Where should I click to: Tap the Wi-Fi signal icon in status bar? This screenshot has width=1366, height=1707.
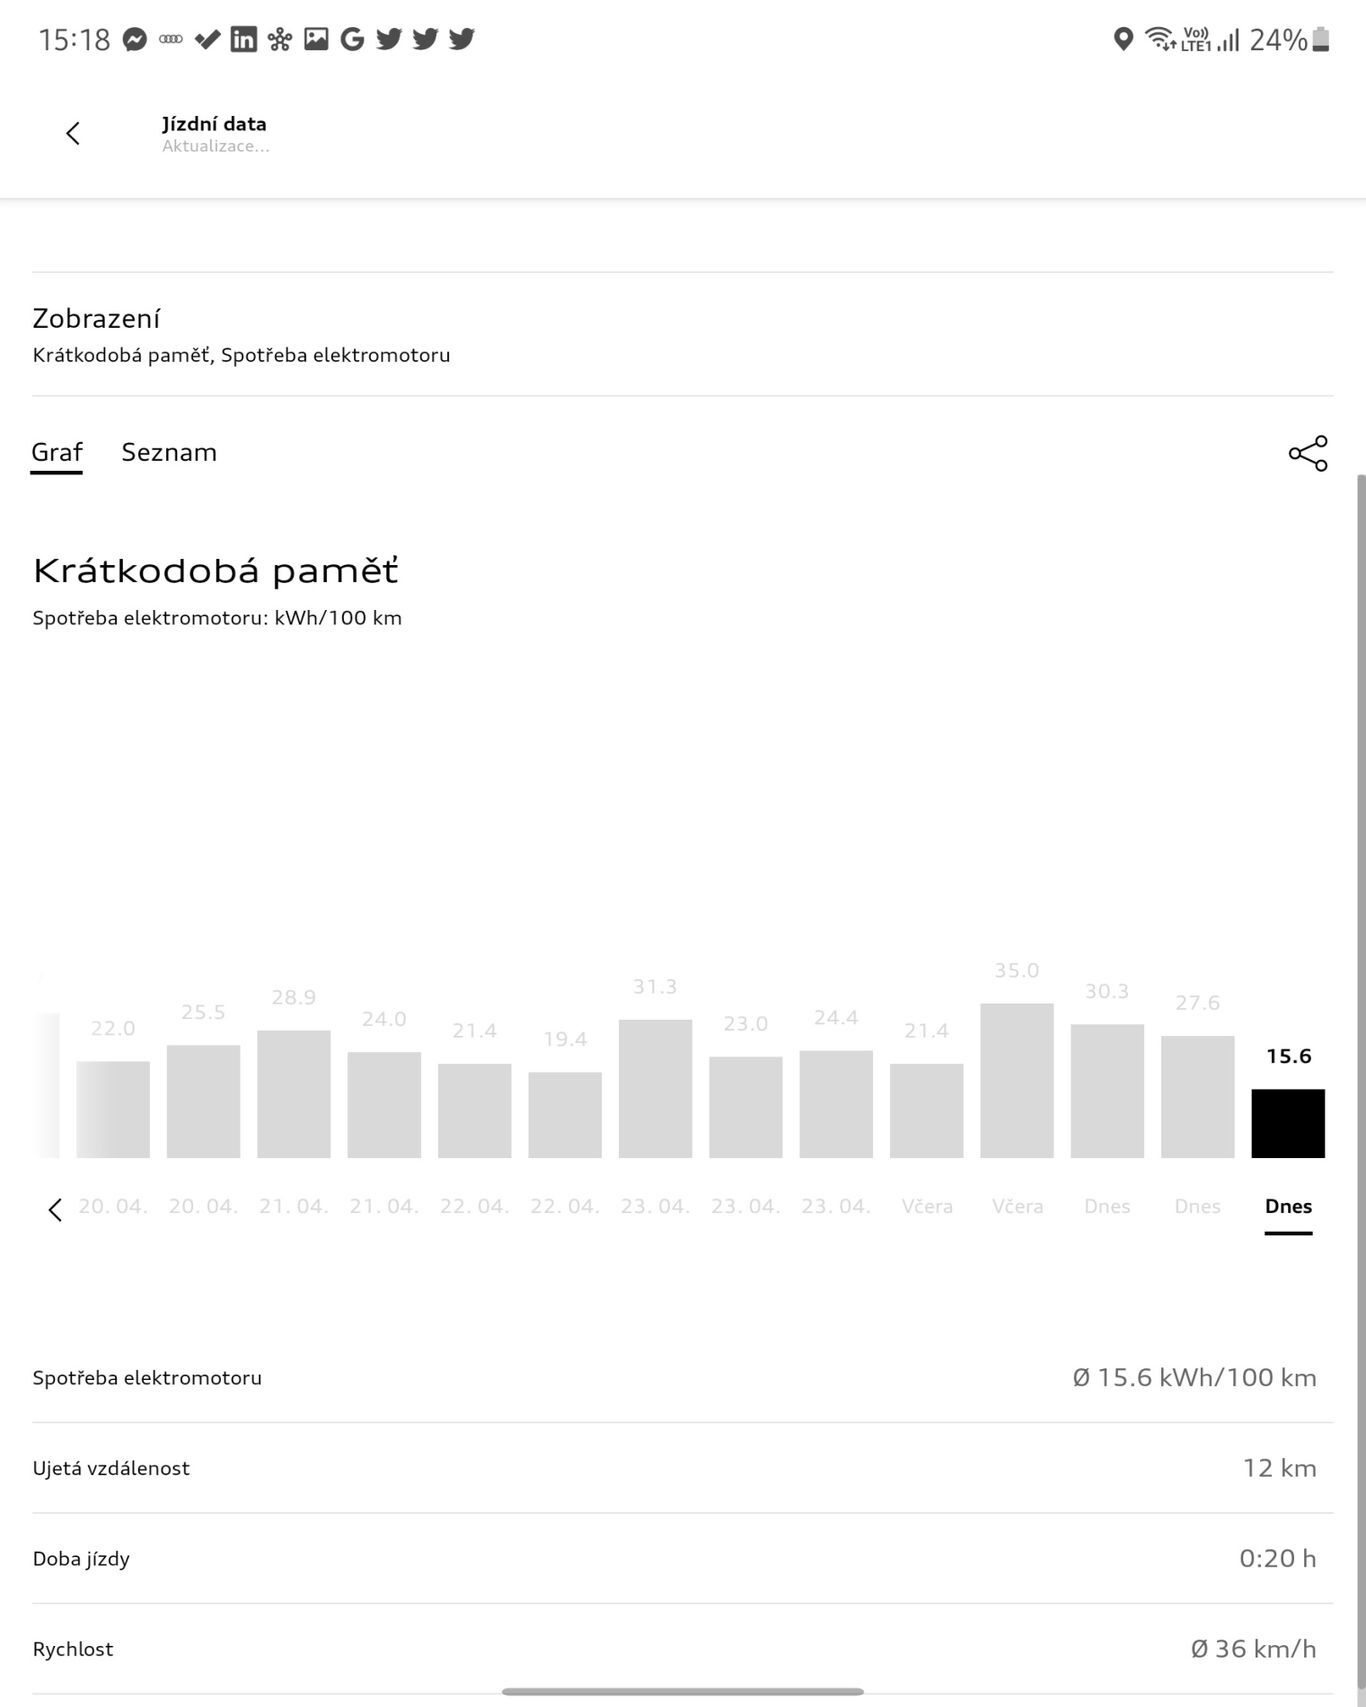(1159, 40)
